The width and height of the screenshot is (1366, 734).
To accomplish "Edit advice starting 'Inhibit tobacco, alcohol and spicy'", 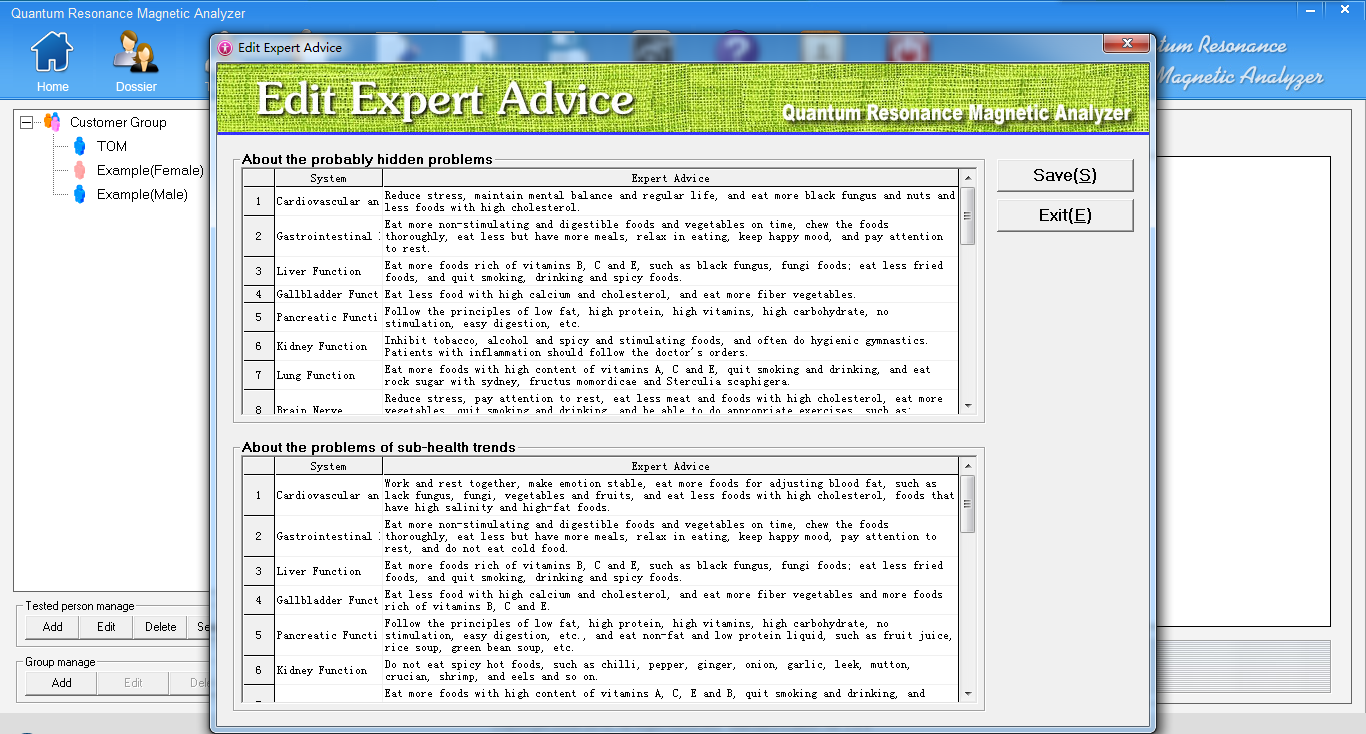I will pyautogui.click(x=670, y=346).
